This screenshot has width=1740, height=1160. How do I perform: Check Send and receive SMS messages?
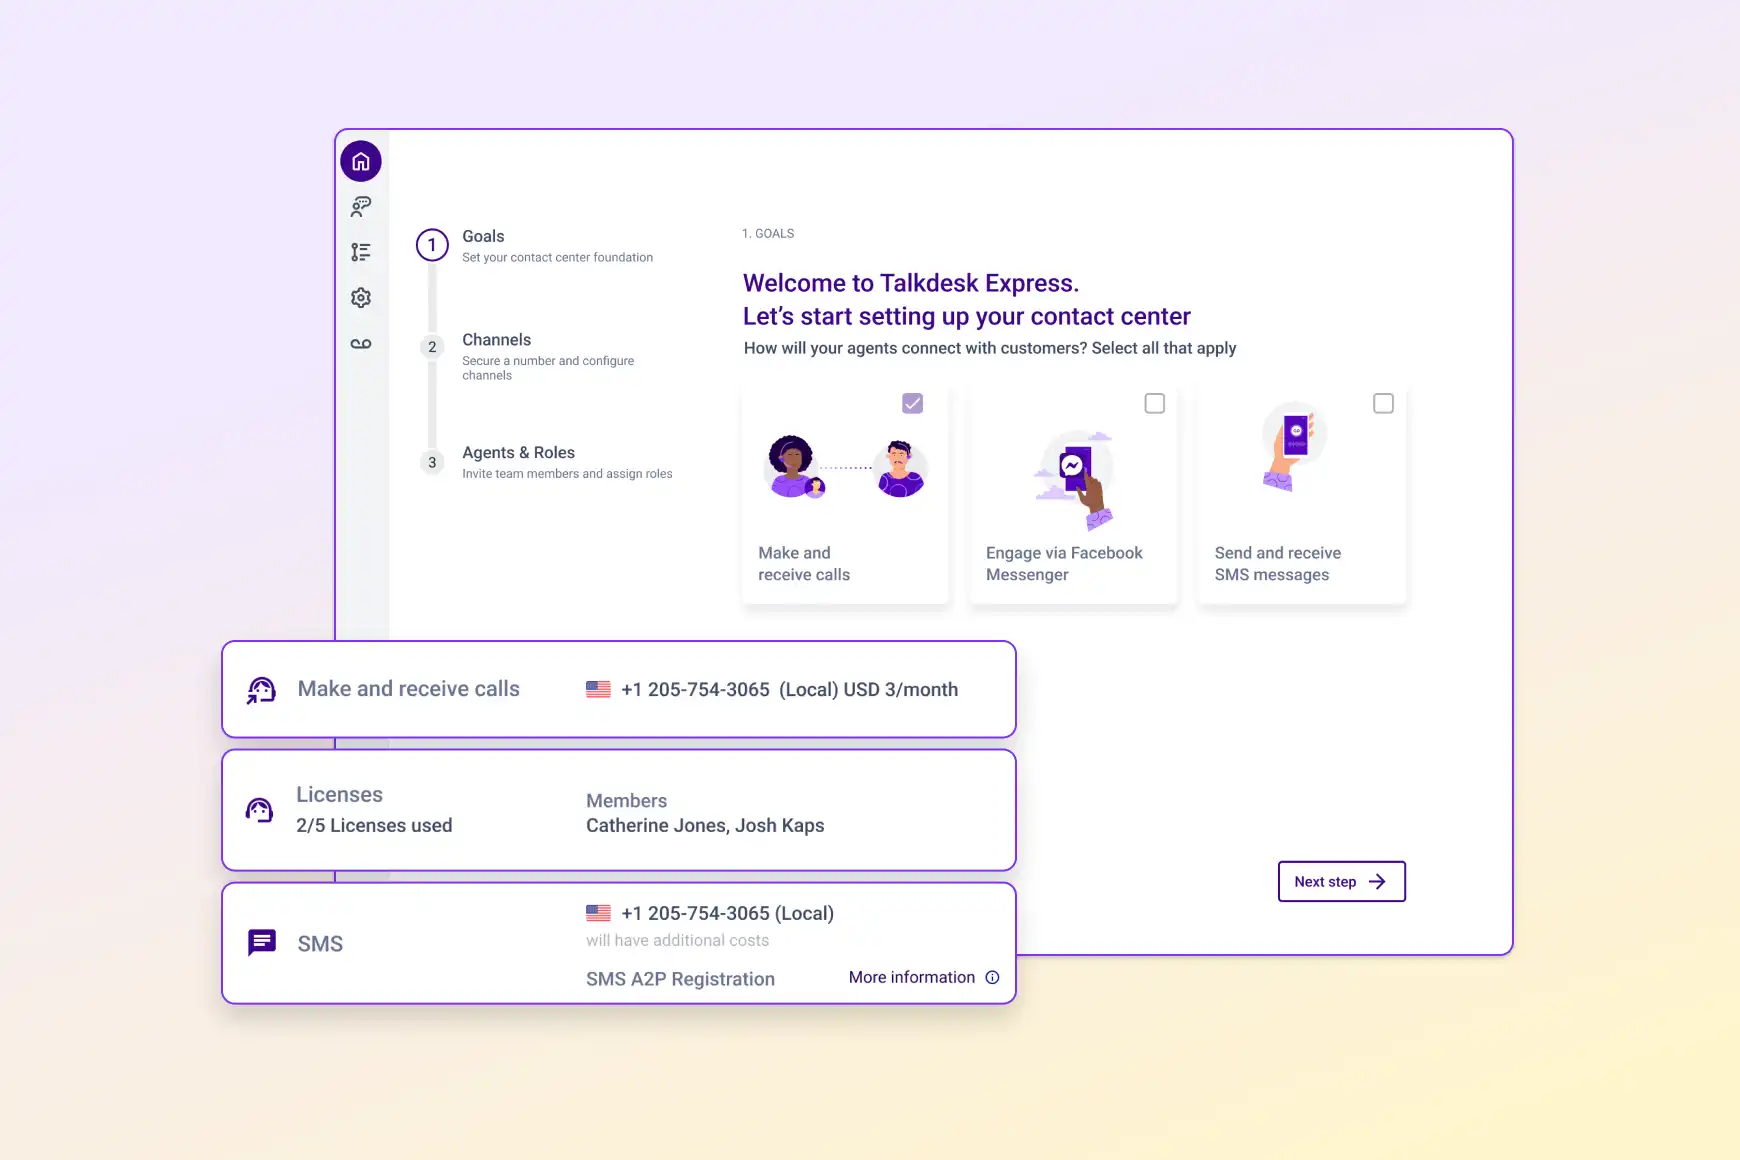click(x=1383, y=403)
